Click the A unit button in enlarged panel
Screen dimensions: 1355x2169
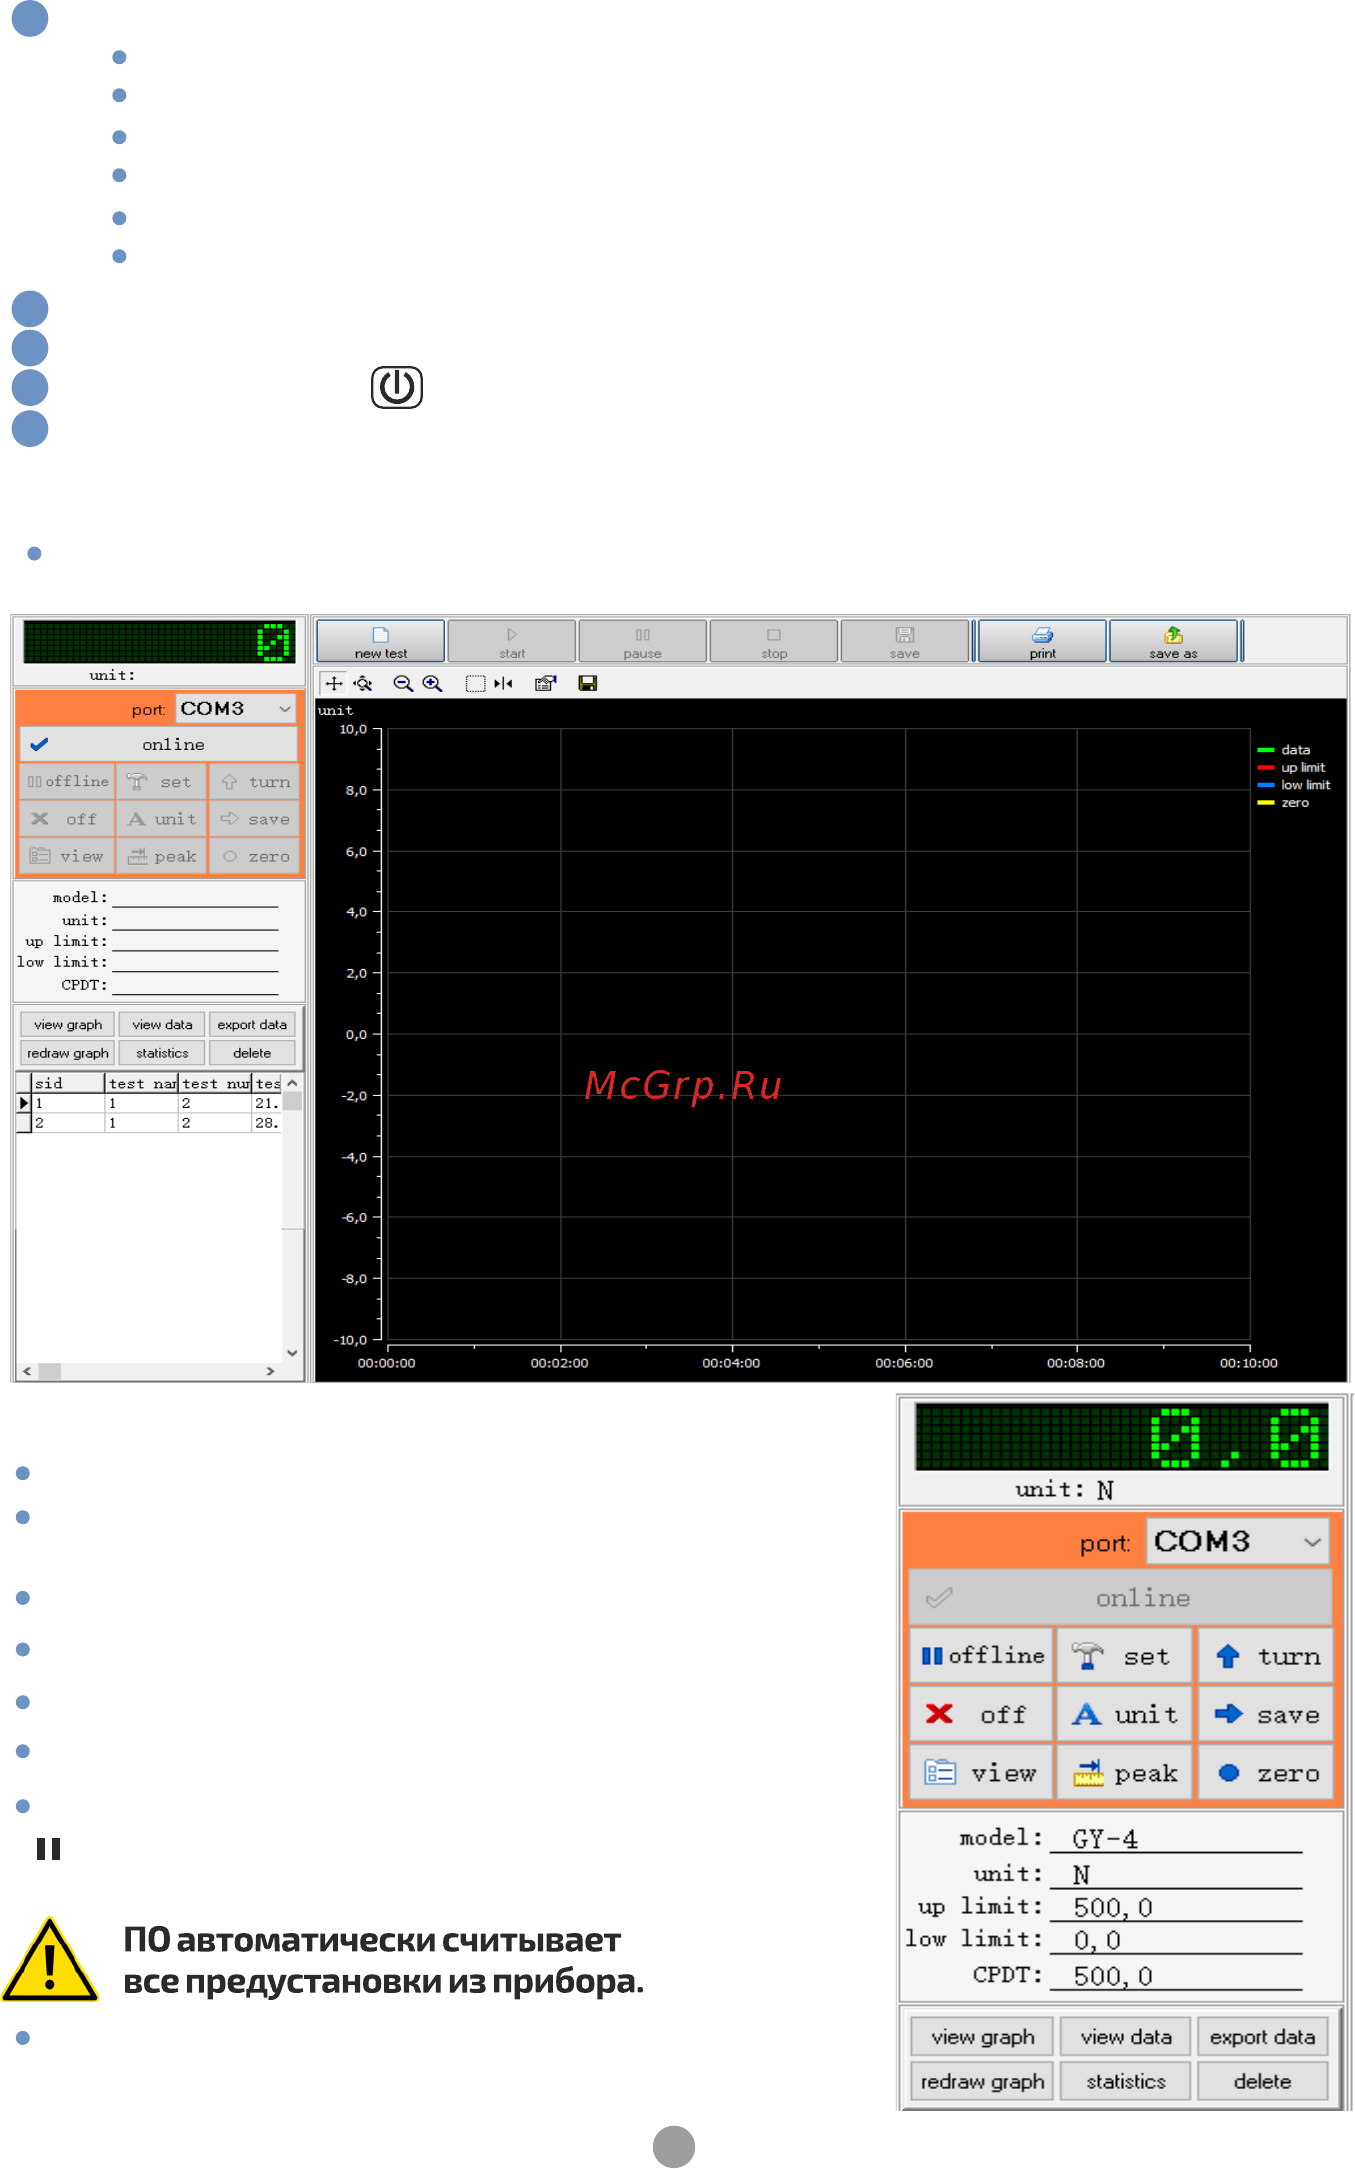click(1125, 1714)
